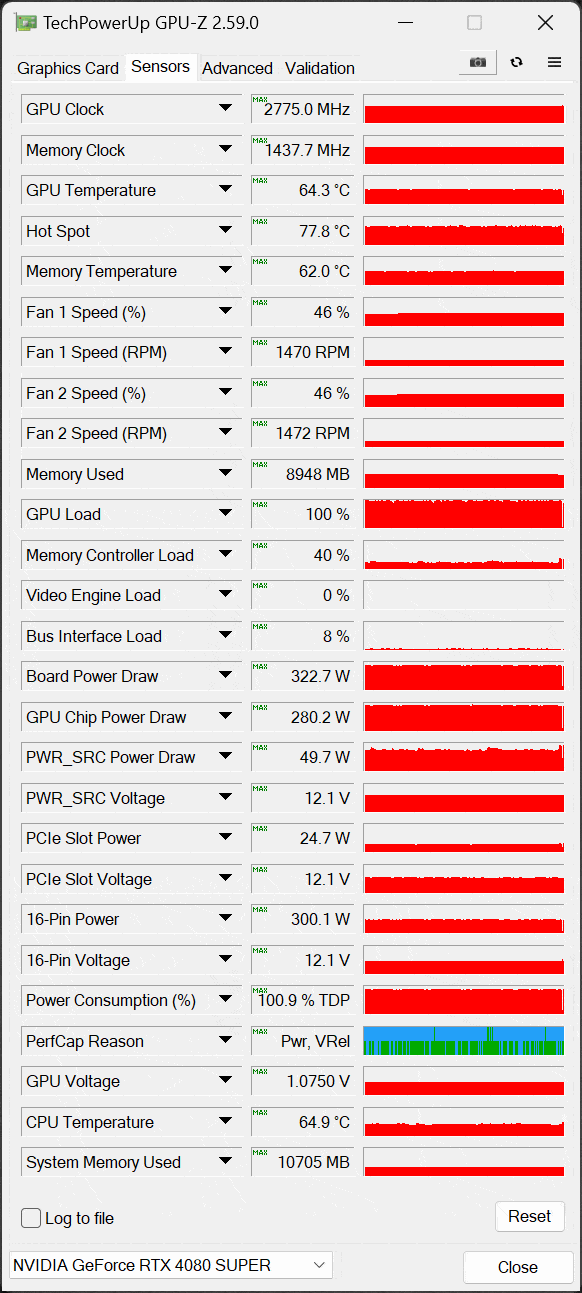Click the MAX indicator on GPU Clock value
This screenshot has width=582, height=1293.
tap(260, 99)
